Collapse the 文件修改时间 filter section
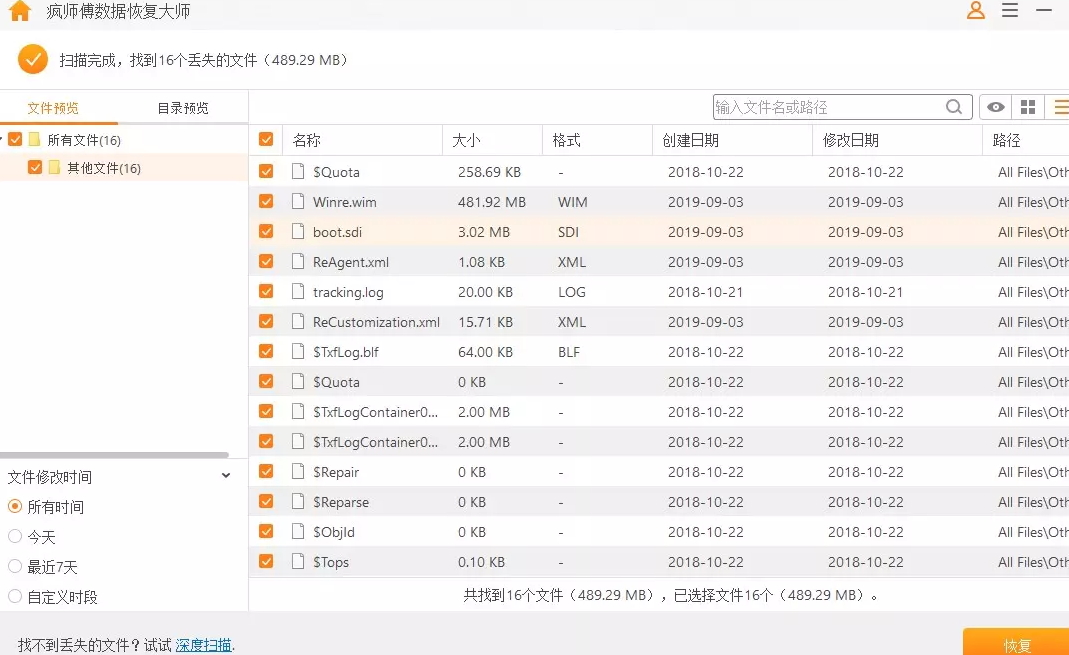The height and width of the screenshot is (655, 1069). pyautogui.click(x=226, y=477)
